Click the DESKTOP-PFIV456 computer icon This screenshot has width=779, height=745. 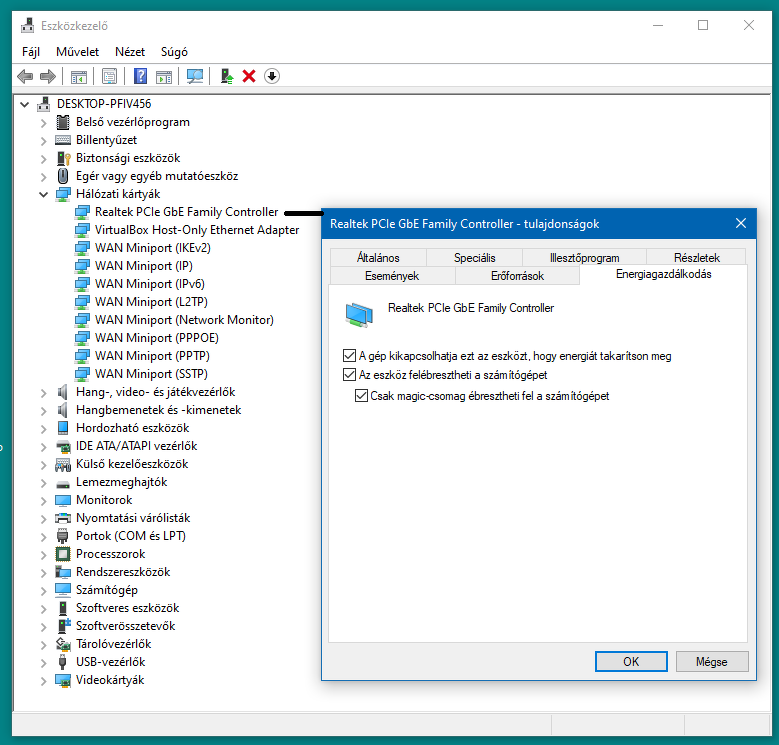[44, 104]
